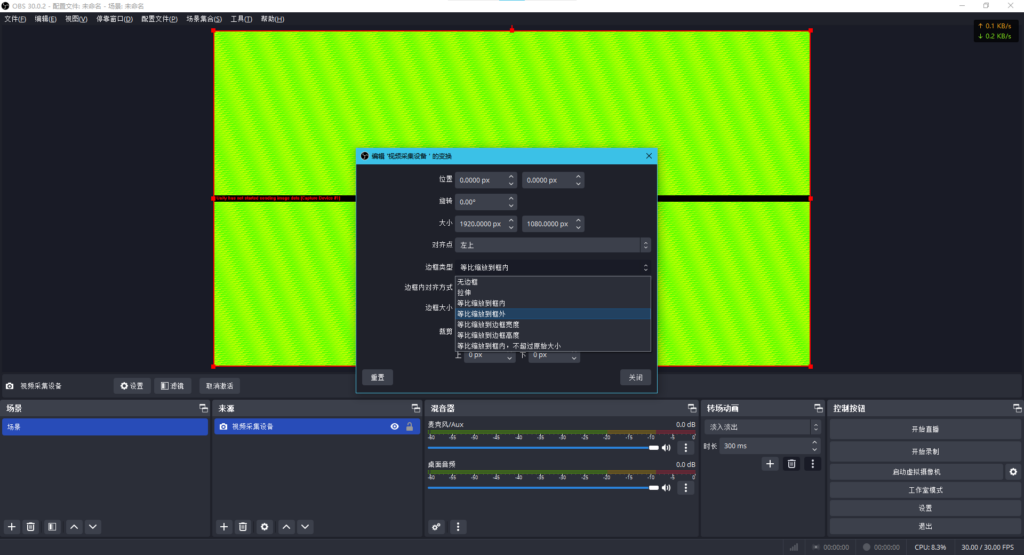Image resolution: width=1024 pixels, height=555 pixels.
Task: Click the trash icon in Sources panel
Action: pos(242,526)
